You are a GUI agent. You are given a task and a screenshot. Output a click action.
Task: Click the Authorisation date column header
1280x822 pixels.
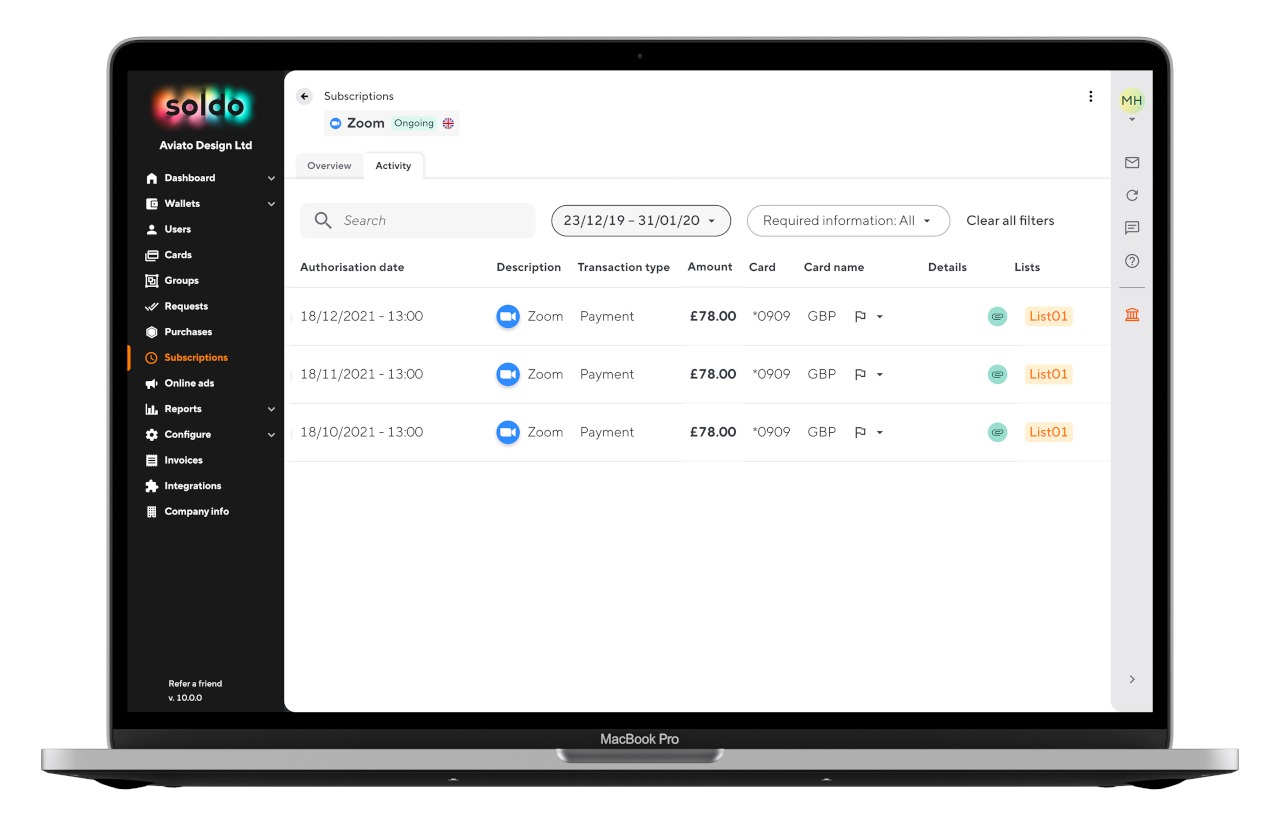click(x=352, y=267)
